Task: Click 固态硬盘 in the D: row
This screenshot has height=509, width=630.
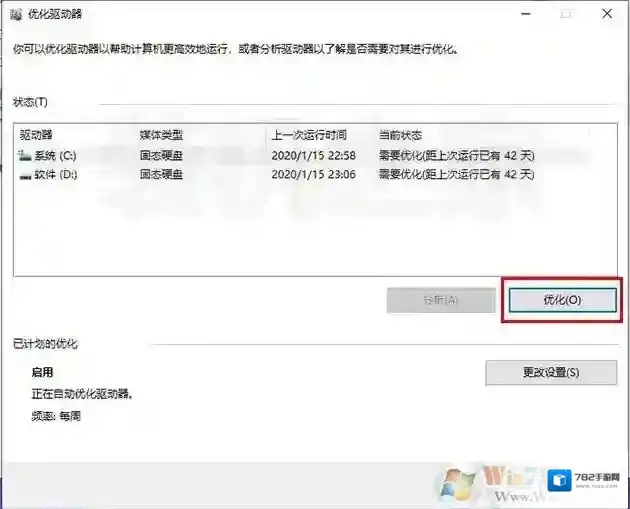Action: [x=162, y=174]
